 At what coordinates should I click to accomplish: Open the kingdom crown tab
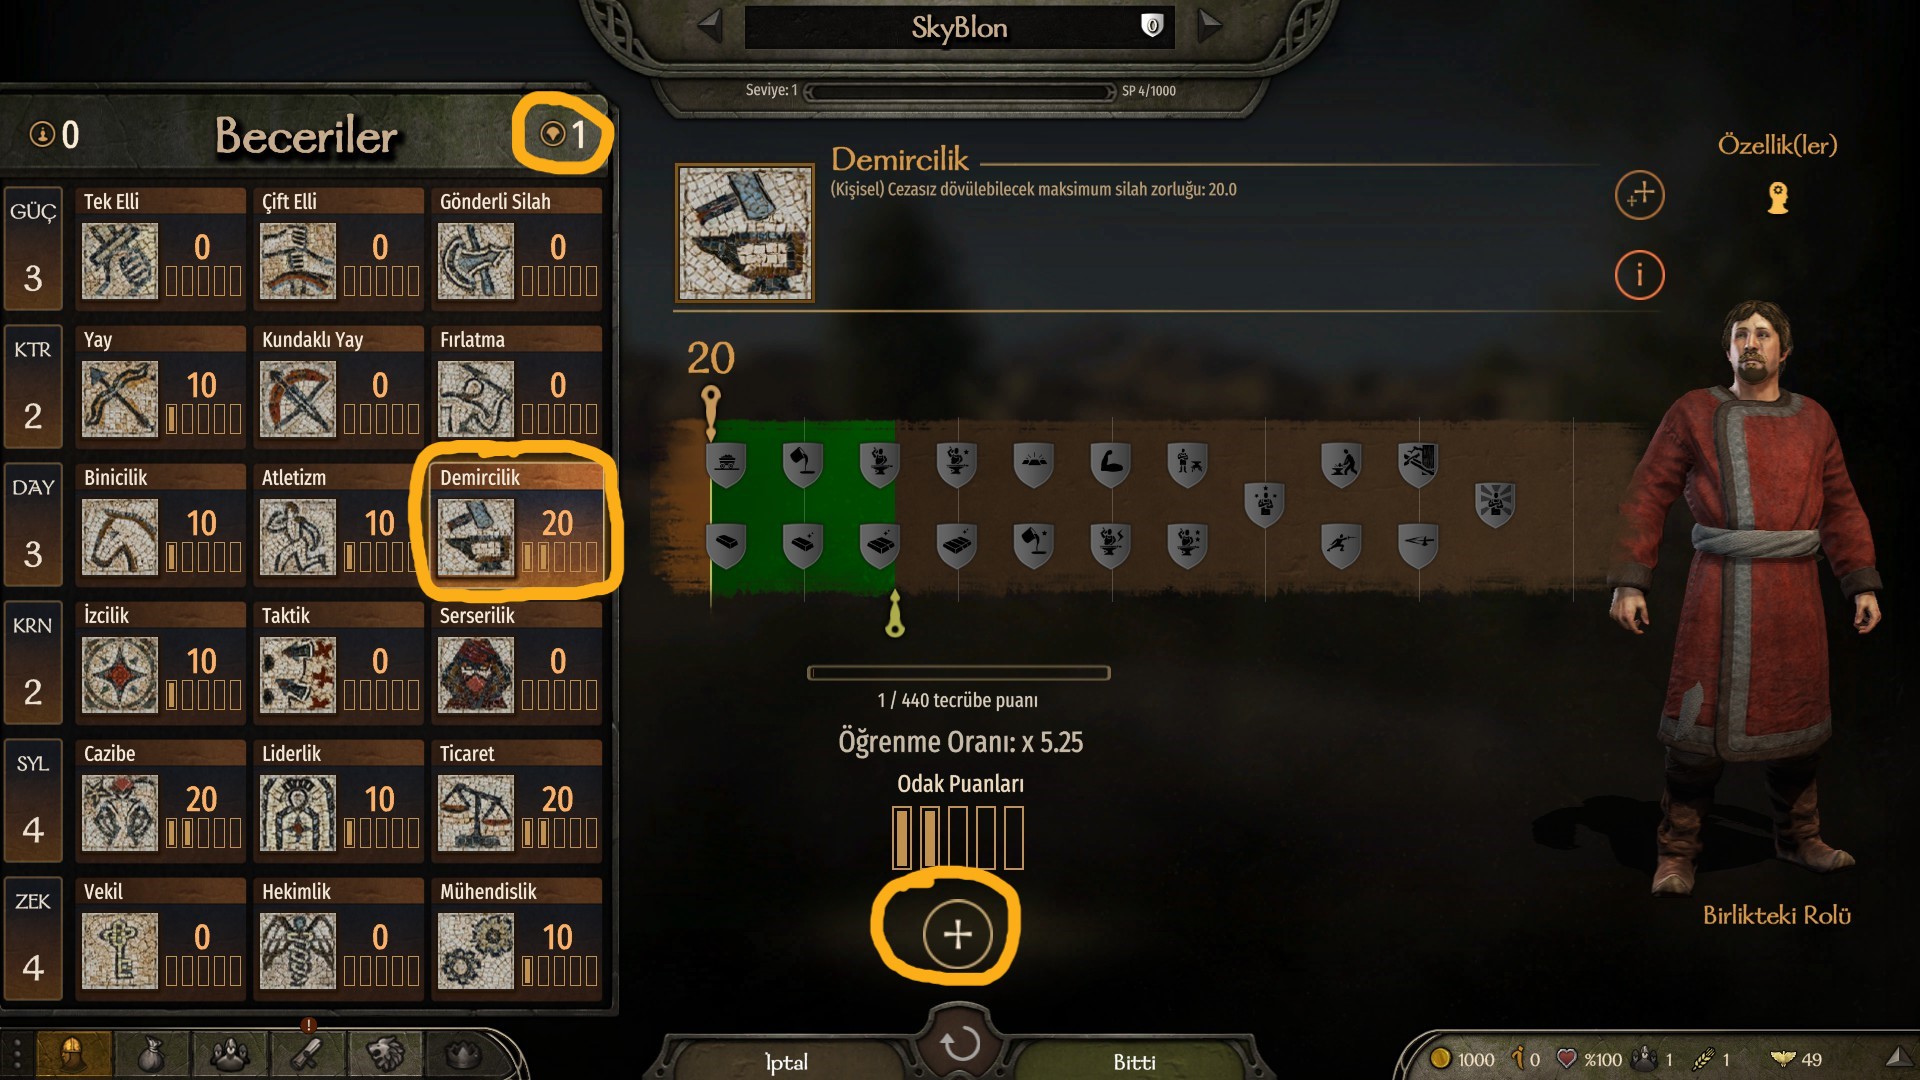[x=462, y=1054]
